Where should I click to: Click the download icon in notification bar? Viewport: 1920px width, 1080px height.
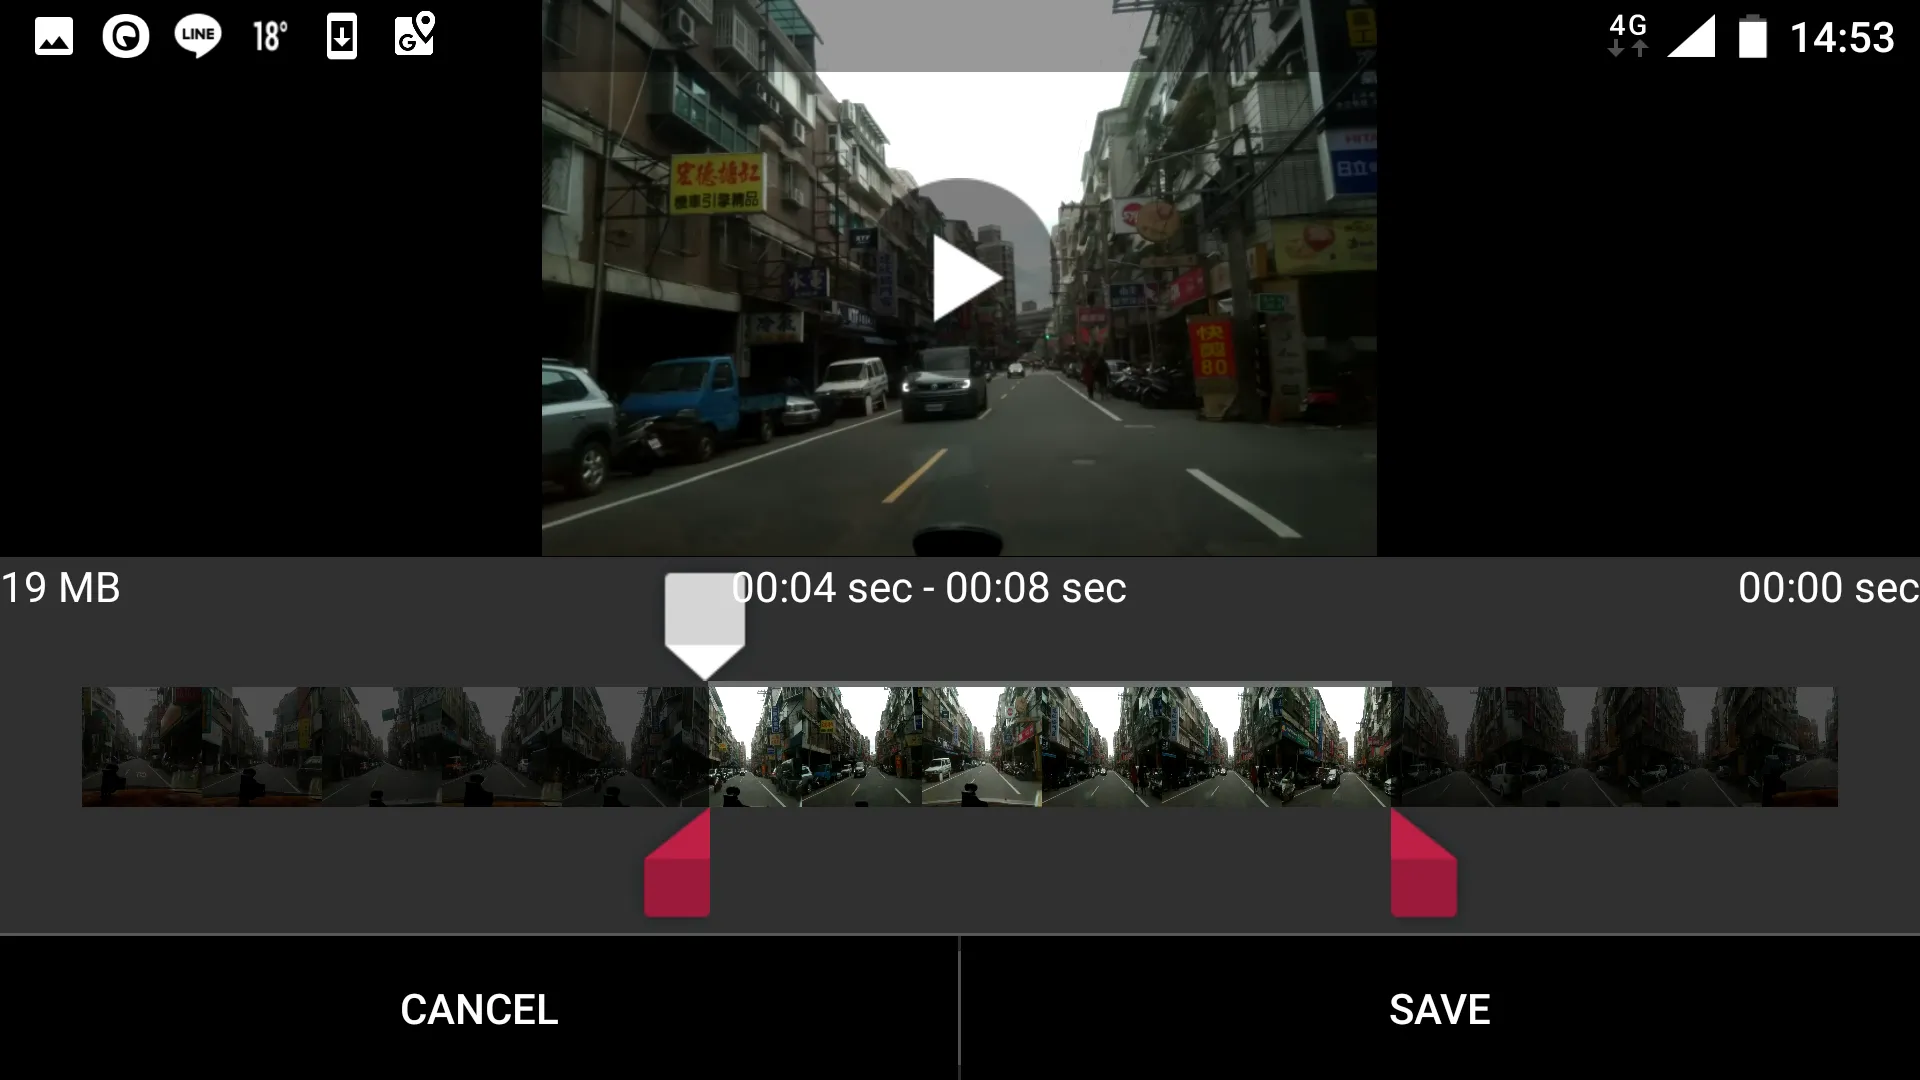[x=340, y=36]
